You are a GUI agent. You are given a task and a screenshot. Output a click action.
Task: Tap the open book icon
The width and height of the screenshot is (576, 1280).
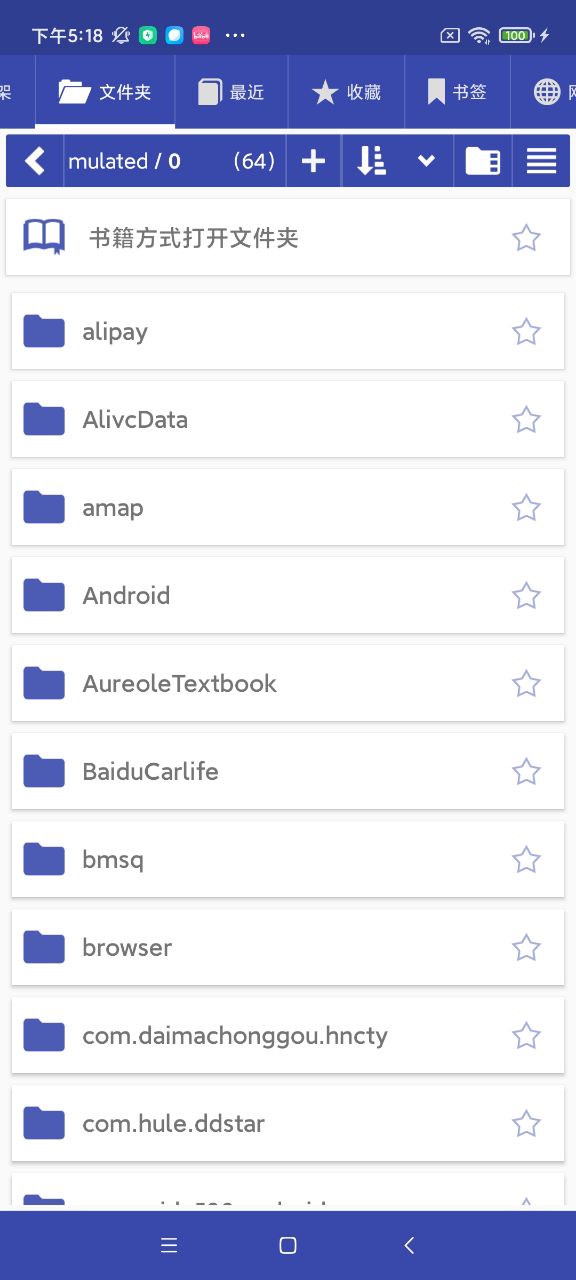coord(44,237)
